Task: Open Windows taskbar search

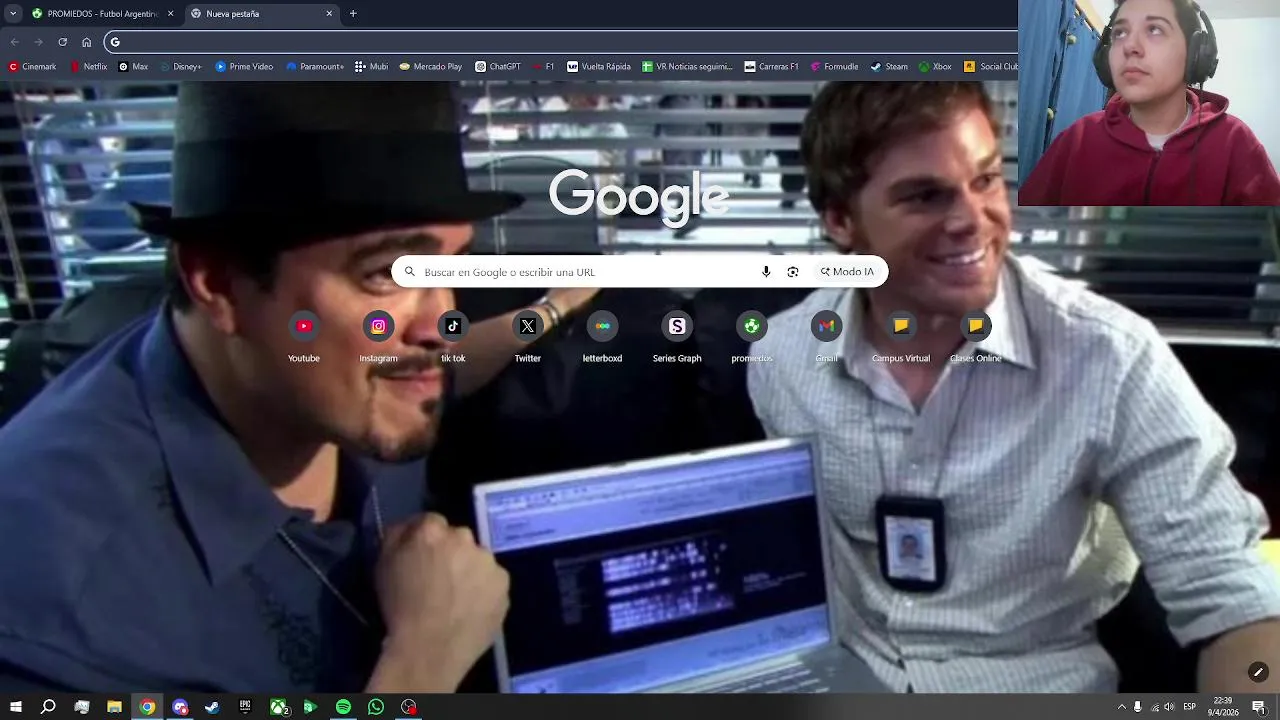Action: pyautogui.click(x=48, y=707)
